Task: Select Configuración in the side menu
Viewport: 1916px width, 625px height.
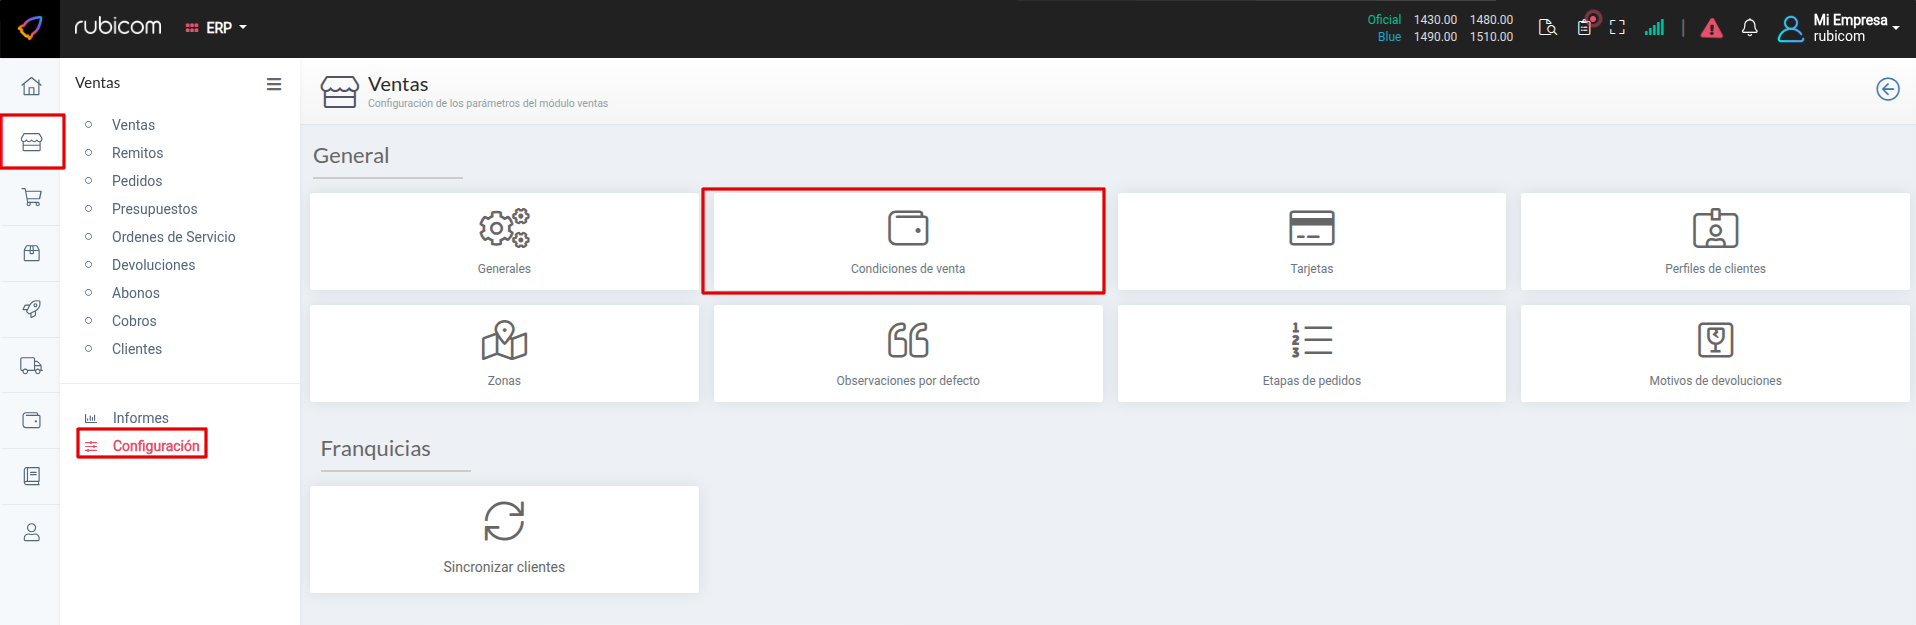Action: tap(155, 446)
